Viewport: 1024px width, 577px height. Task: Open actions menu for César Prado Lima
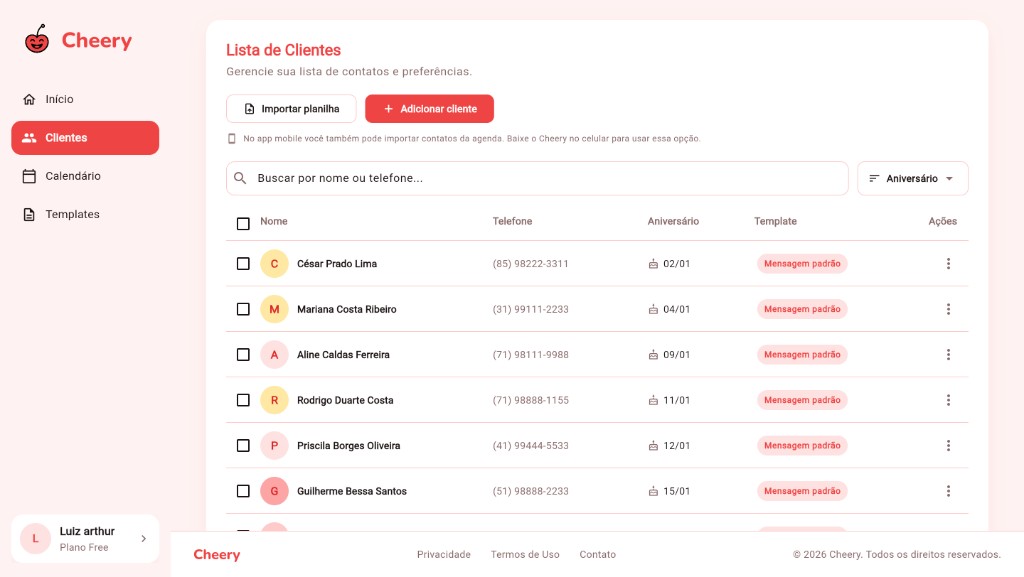pos(948,264)
